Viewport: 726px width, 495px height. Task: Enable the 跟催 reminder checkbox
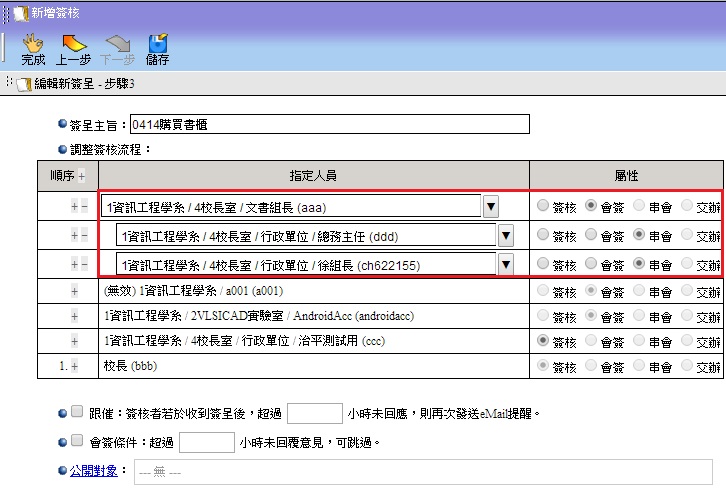coord(77,411)
